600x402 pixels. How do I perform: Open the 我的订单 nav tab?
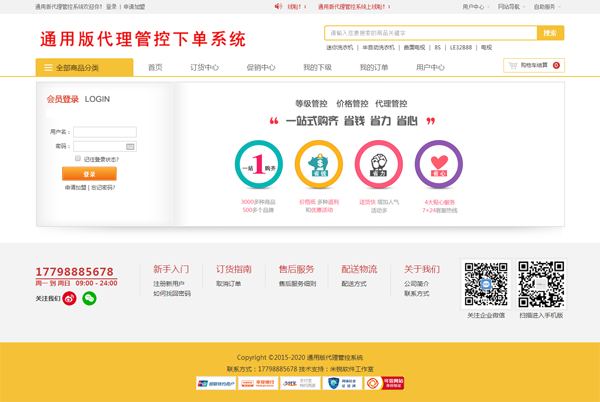[374, 67]
